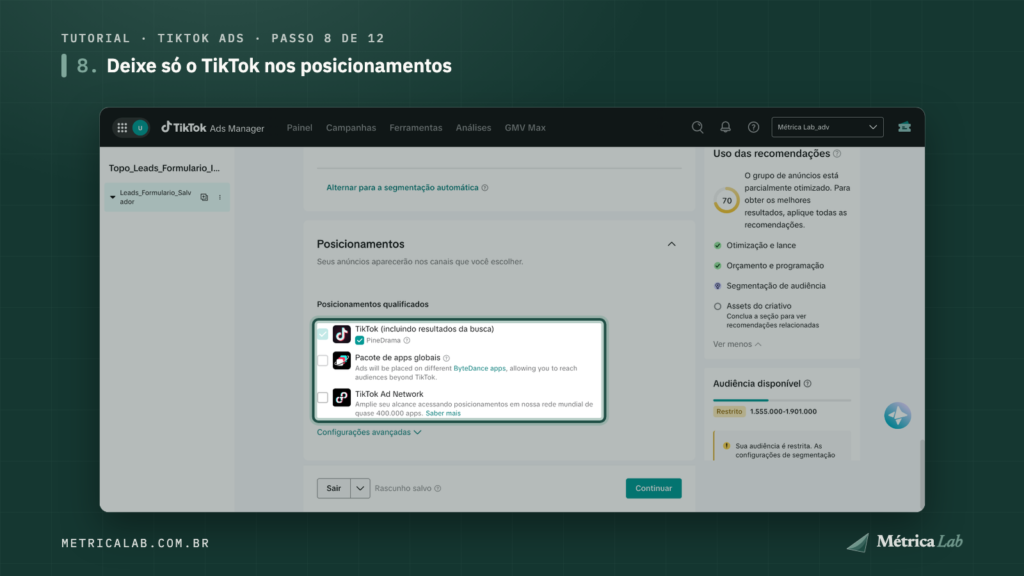Open more options for Leads_Formulario_Salvador
The image size is (1024, 576).
[220, 197]
